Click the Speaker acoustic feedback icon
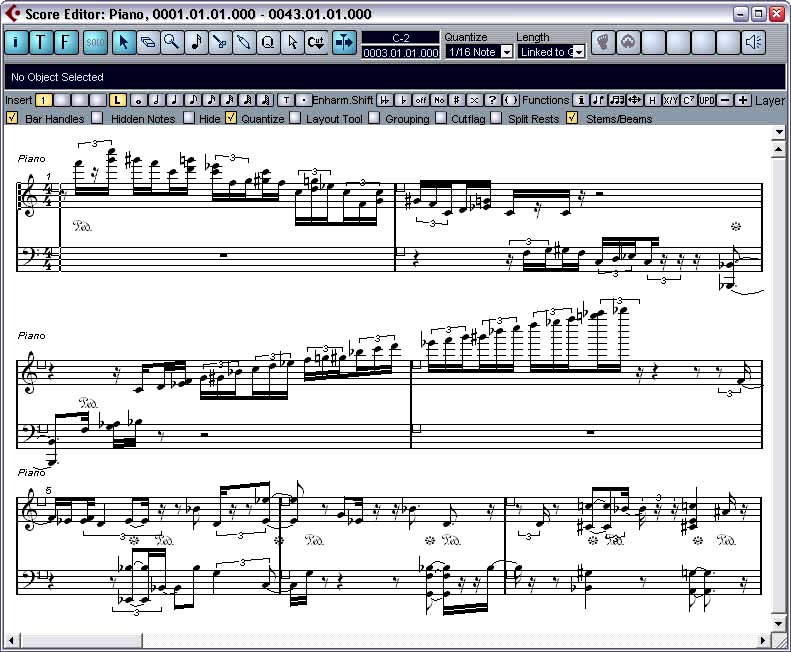Image resolution: width=791 pixels, height=652 pixels. pyautogui.click(x=753, y=42)
